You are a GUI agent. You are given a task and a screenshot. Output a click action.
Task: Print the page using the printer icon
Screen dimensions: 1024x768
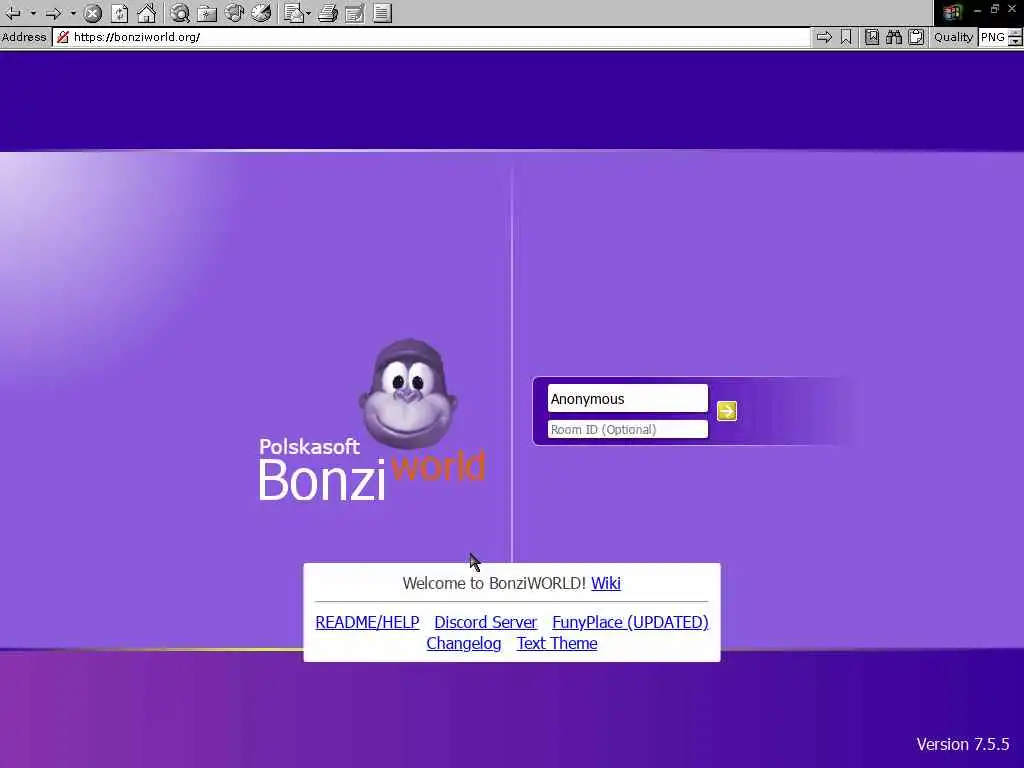point(328,12)
